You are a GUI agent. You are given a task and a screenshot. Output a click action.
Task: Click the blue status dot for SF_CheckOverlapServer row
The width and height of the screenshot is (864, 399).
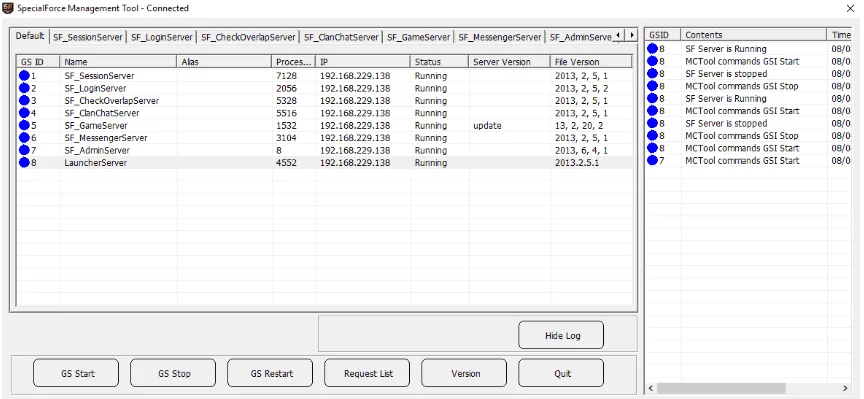click(x=24, y=101)
